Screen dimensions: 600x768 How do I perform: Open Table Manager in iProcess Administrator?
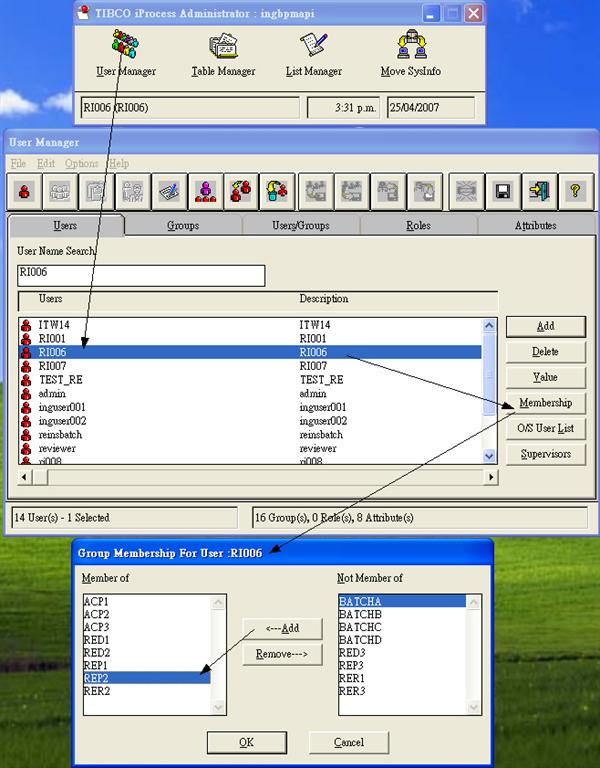point(223,54)
